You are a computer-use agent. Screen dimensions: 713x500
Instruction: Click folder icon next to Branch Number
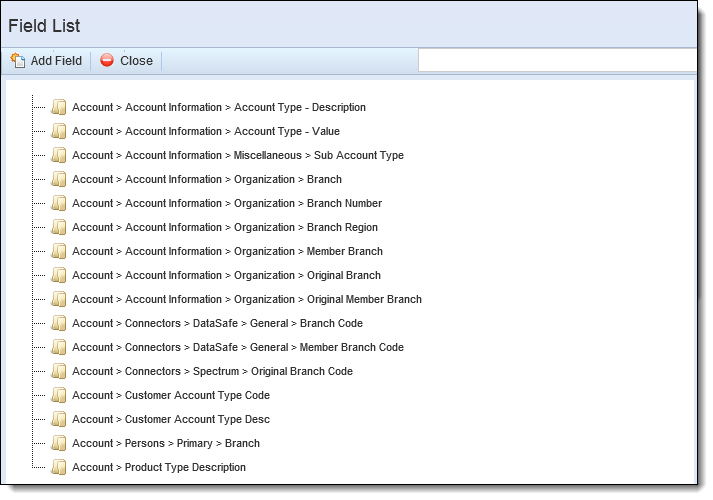coord(59,203)
